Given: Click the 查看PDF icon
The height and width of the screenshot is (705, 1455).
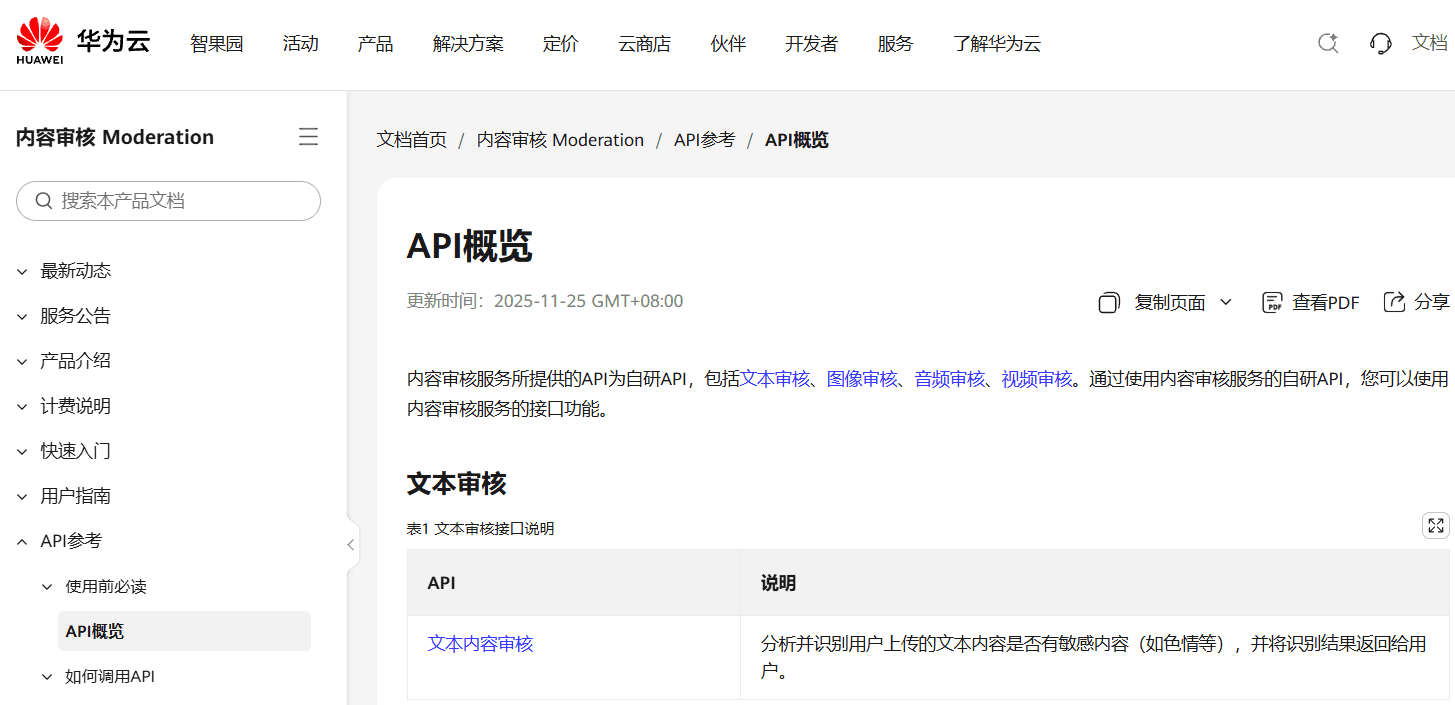Looking at the screenshot, I should click(1272, 302).
